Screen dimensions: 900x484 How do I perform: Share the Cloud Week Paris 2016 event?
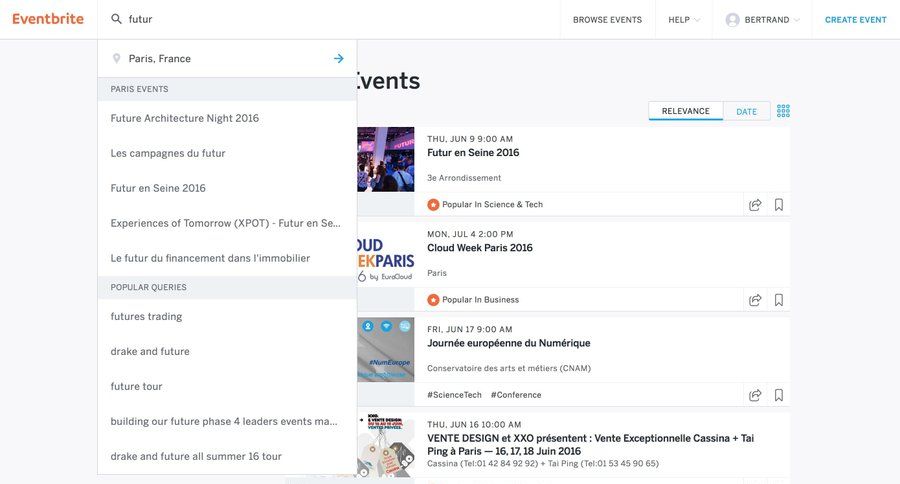coord(755,300)
